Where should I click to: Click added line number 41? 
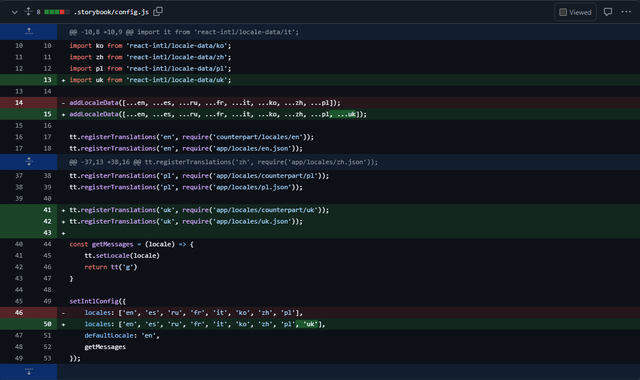point(47,210)
